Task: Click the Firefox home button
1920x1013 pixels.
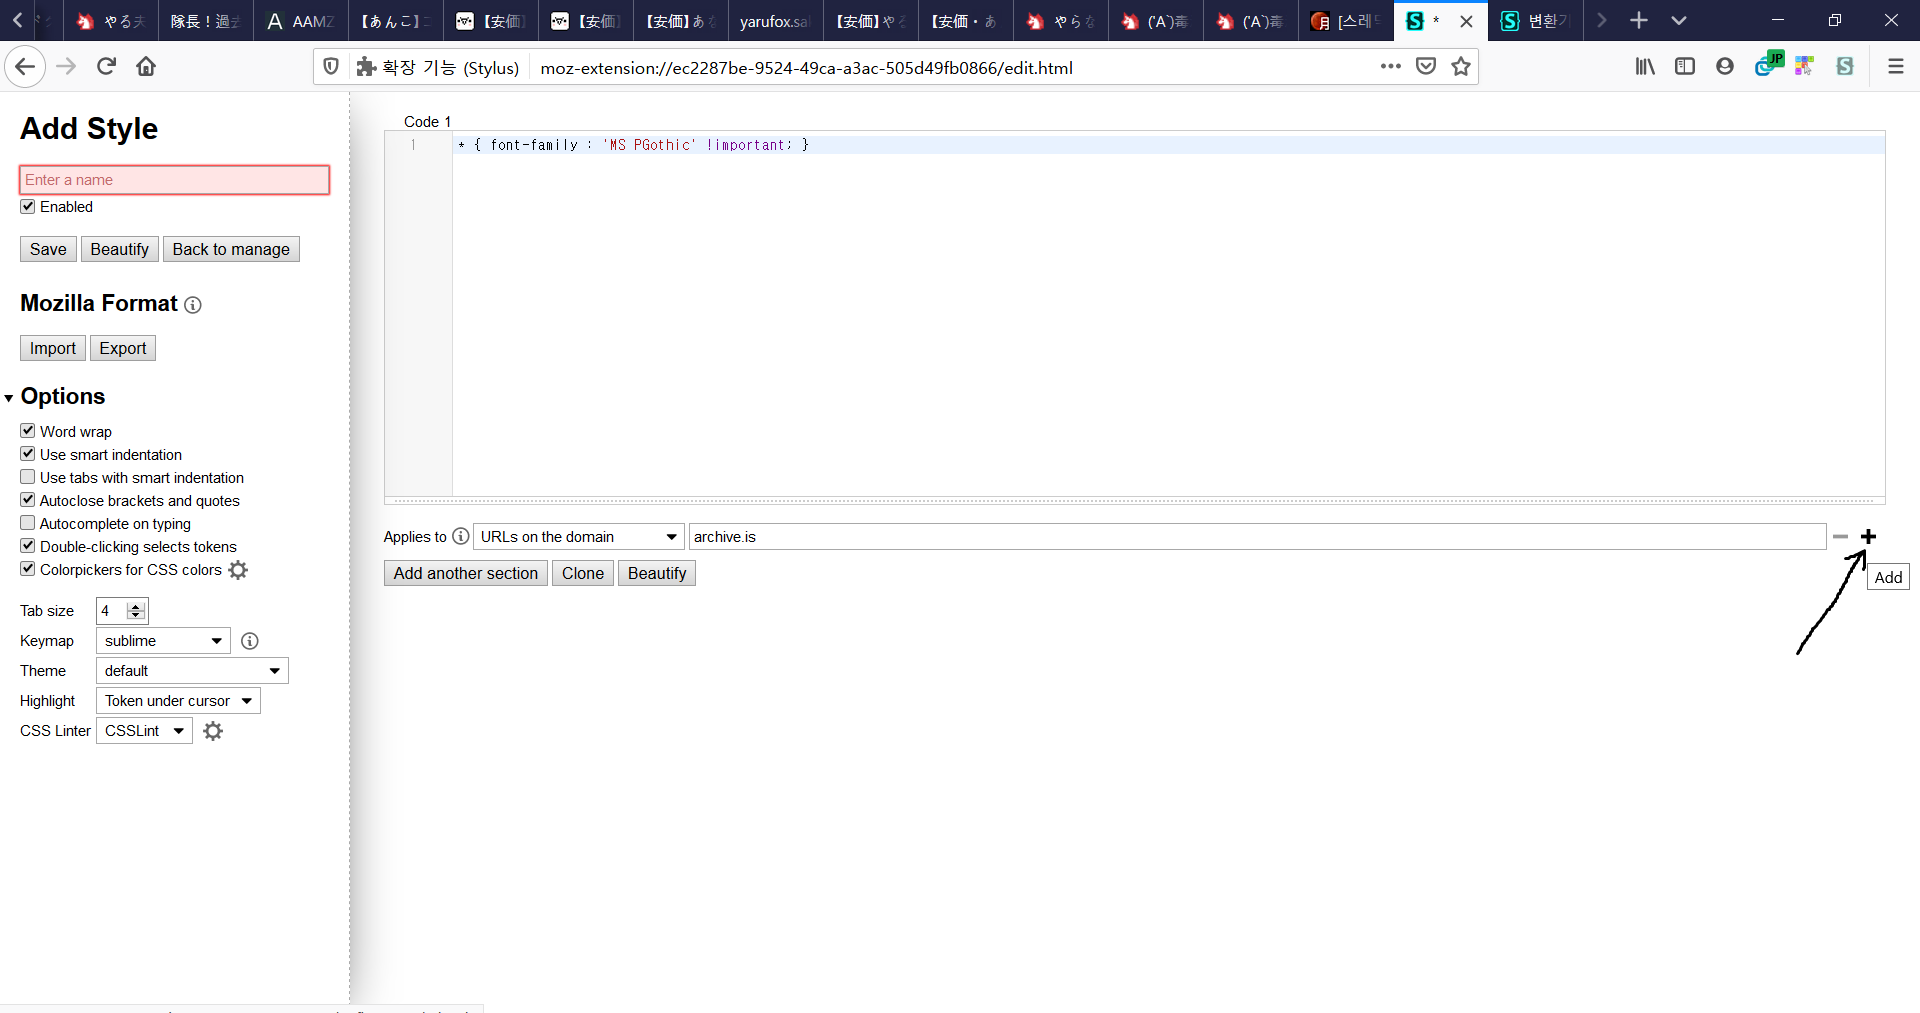Action: point(146,67)
